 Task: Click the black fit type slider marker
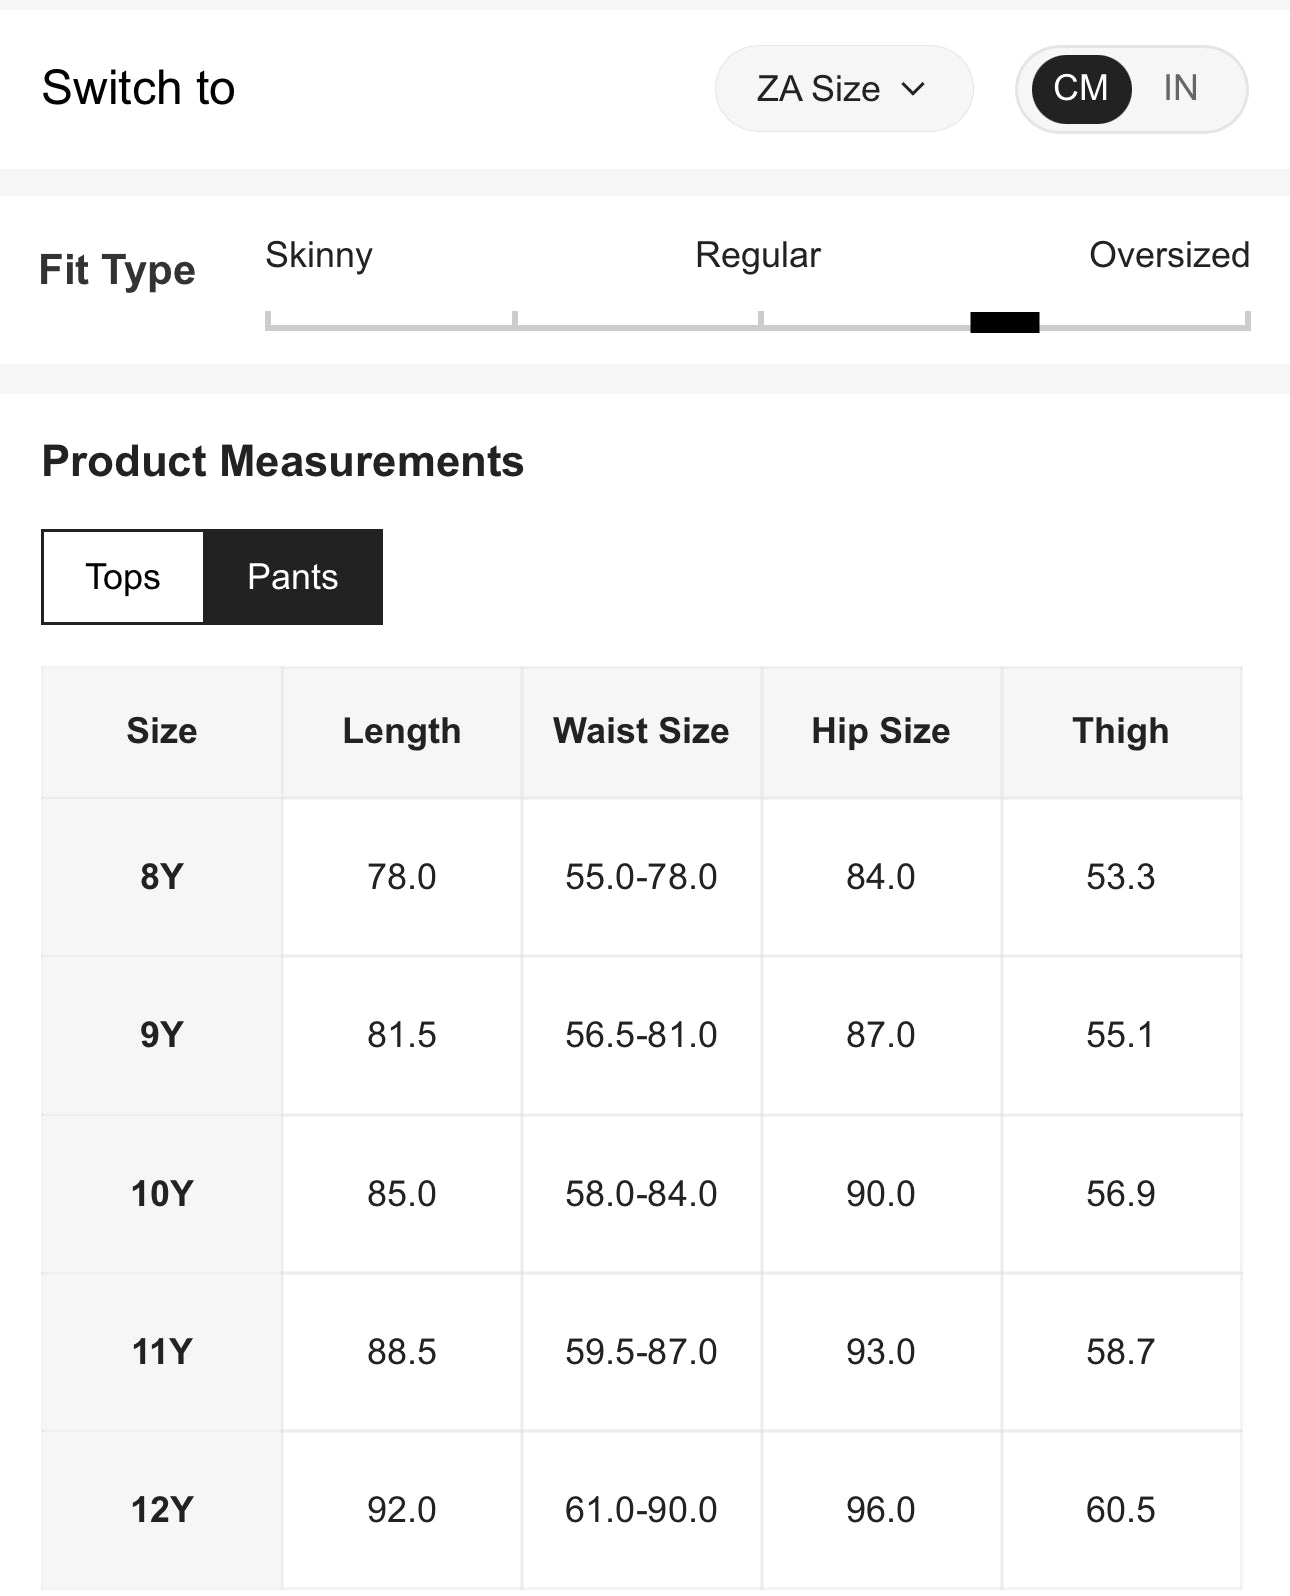[x=1004, y=322]
